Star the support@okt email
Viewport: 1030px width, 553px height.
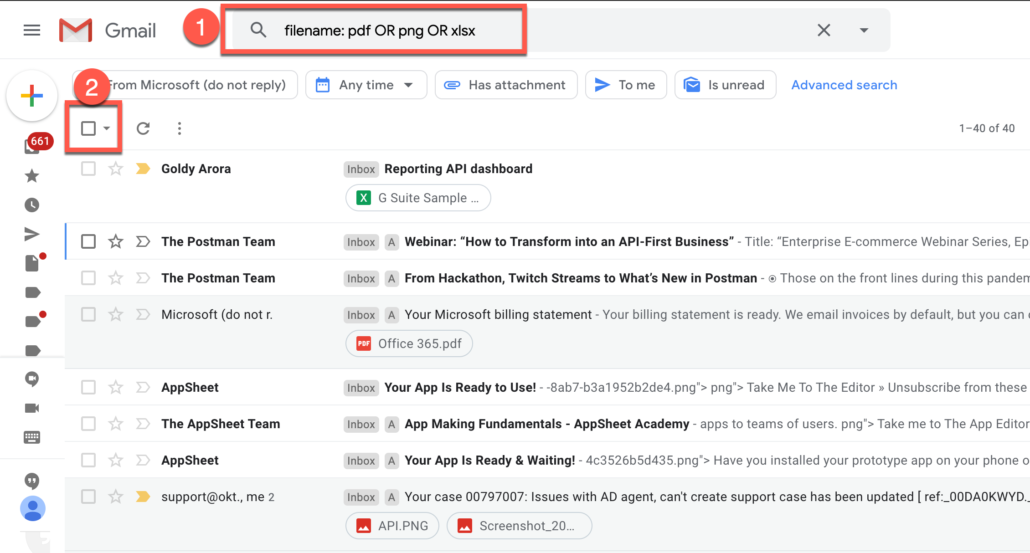[116, 497]
